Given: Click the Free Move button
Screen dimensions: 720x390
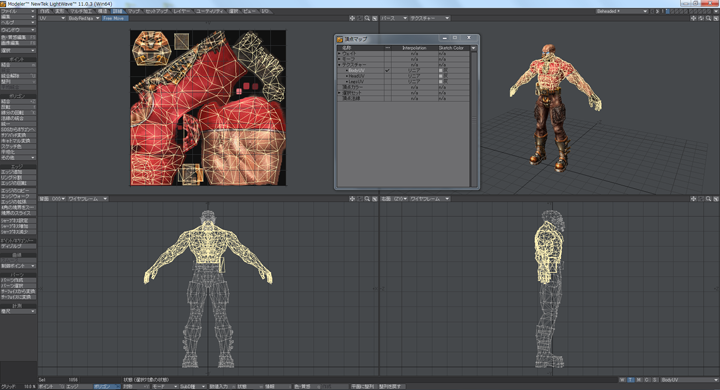Looking at the screenshot, I should click(x=115, y=18).
